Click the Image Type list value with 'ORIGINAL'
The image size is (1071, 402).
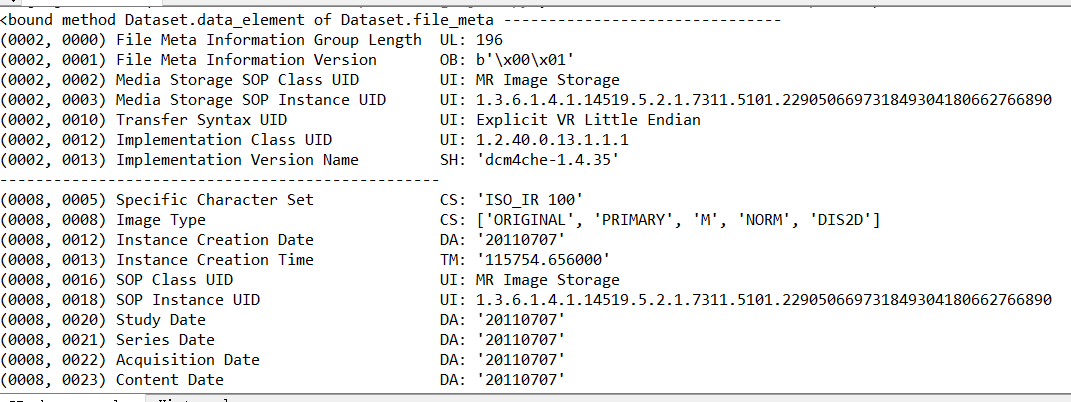pos(678,220)
